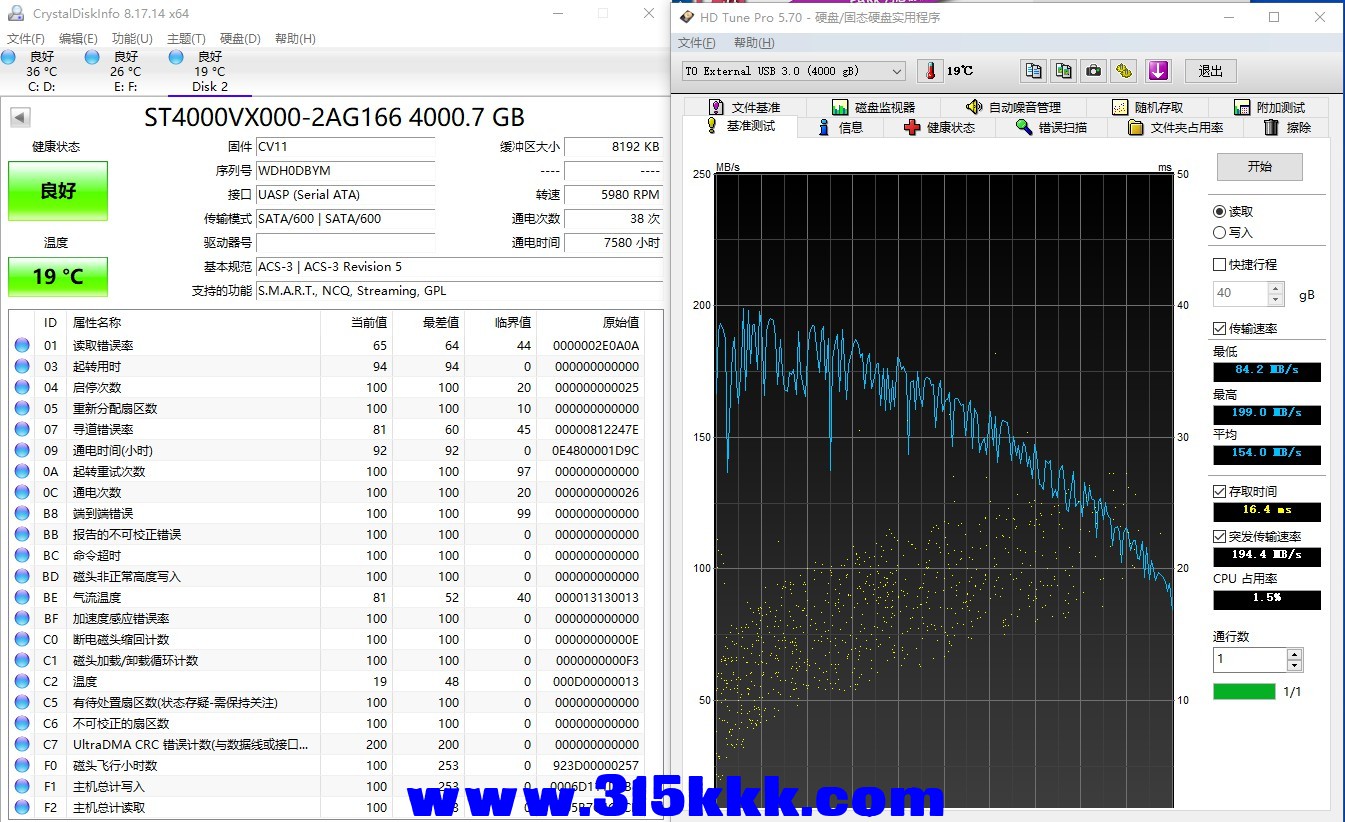Click the status orb for attribute C5 row
Viewport: 1345px width, 822px height.
coord(22,703)
